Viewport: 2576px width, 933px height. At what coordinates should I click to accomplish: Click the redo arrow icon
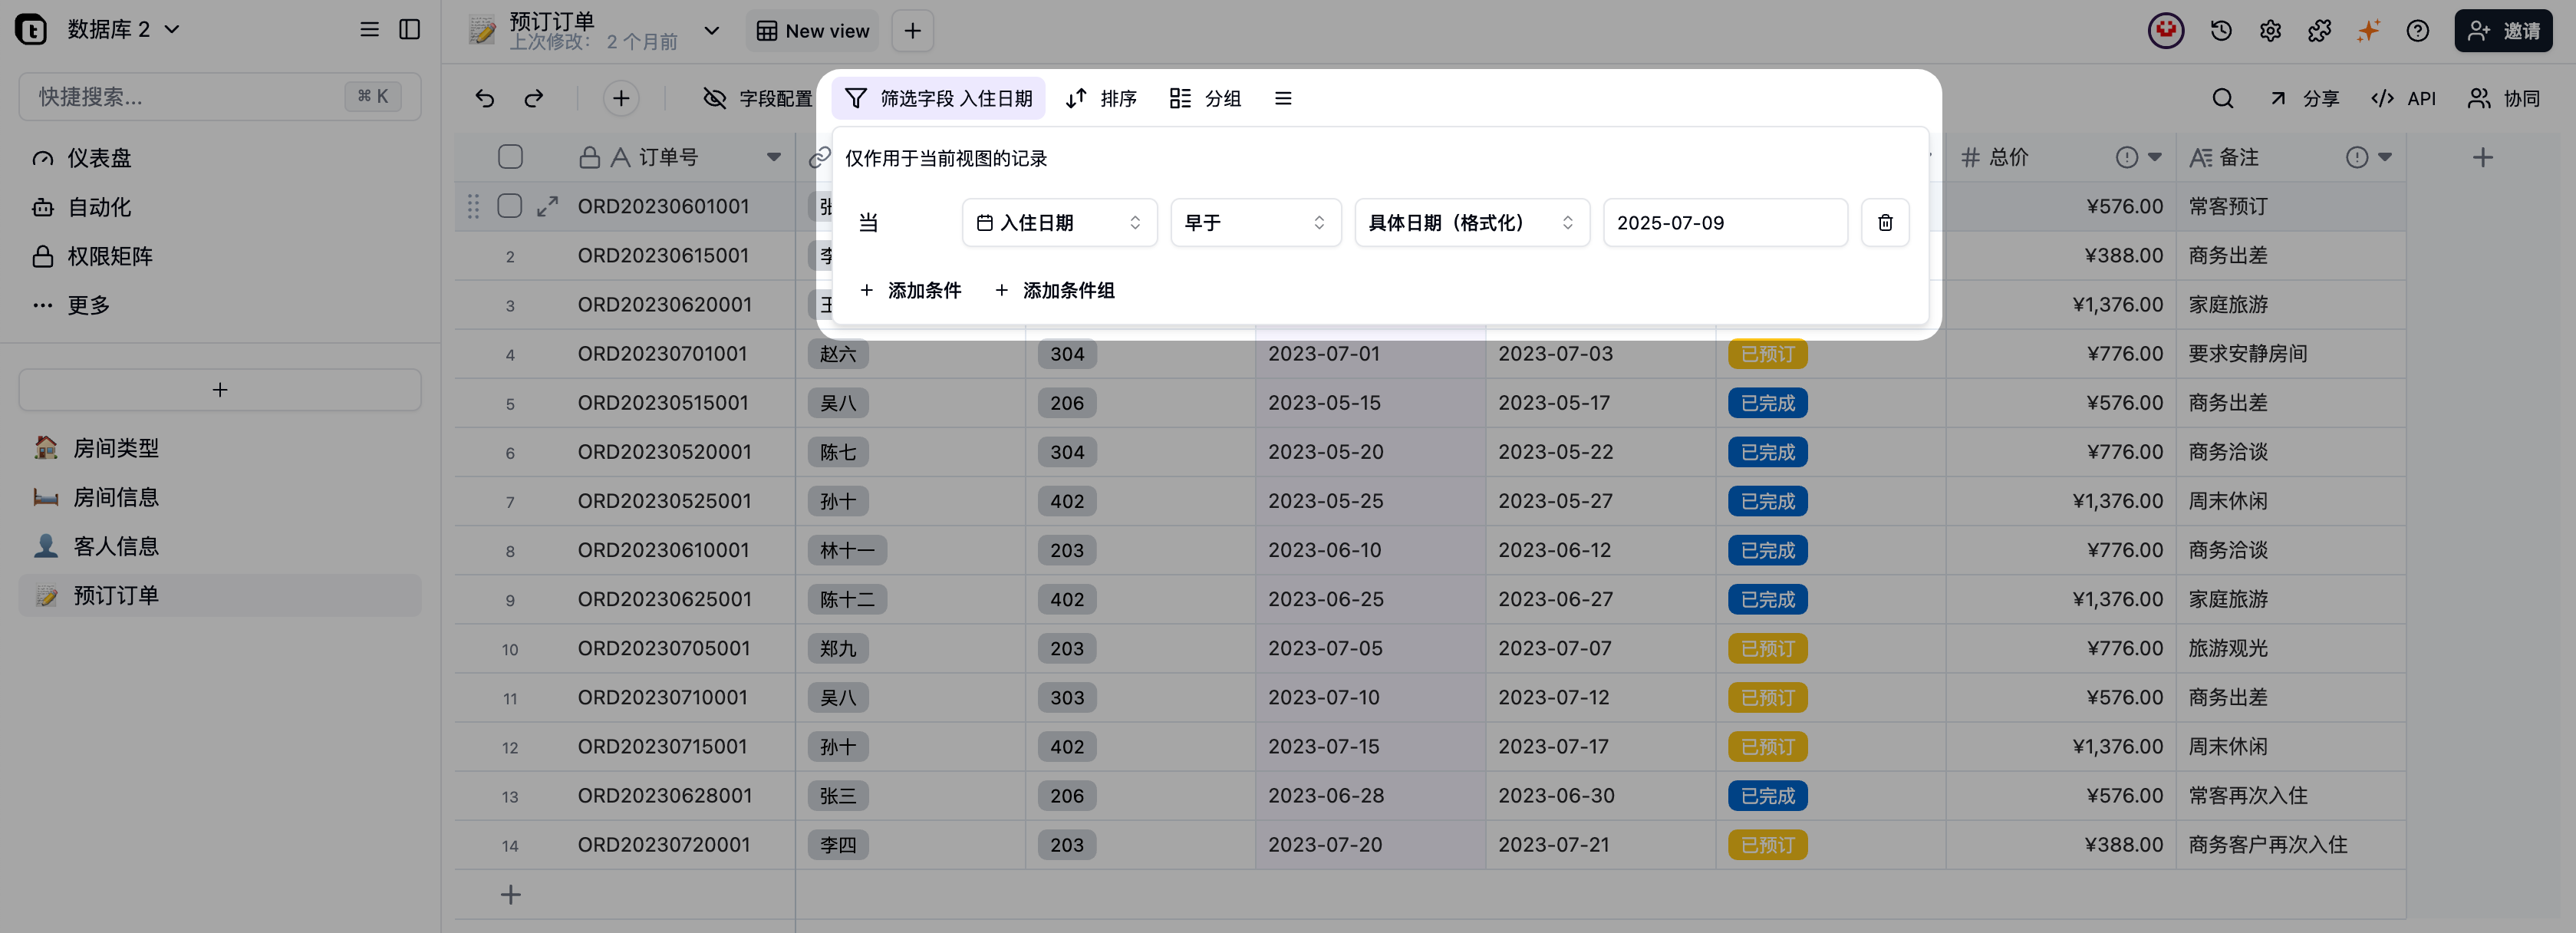[x=534, y=98]
